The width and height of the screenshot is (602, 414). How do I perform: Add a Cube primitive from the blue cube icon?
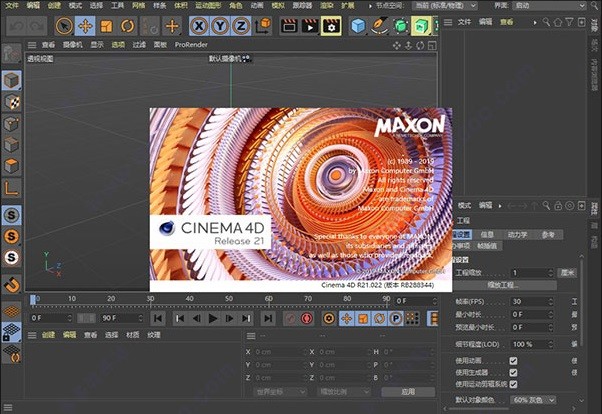(358, 26)
